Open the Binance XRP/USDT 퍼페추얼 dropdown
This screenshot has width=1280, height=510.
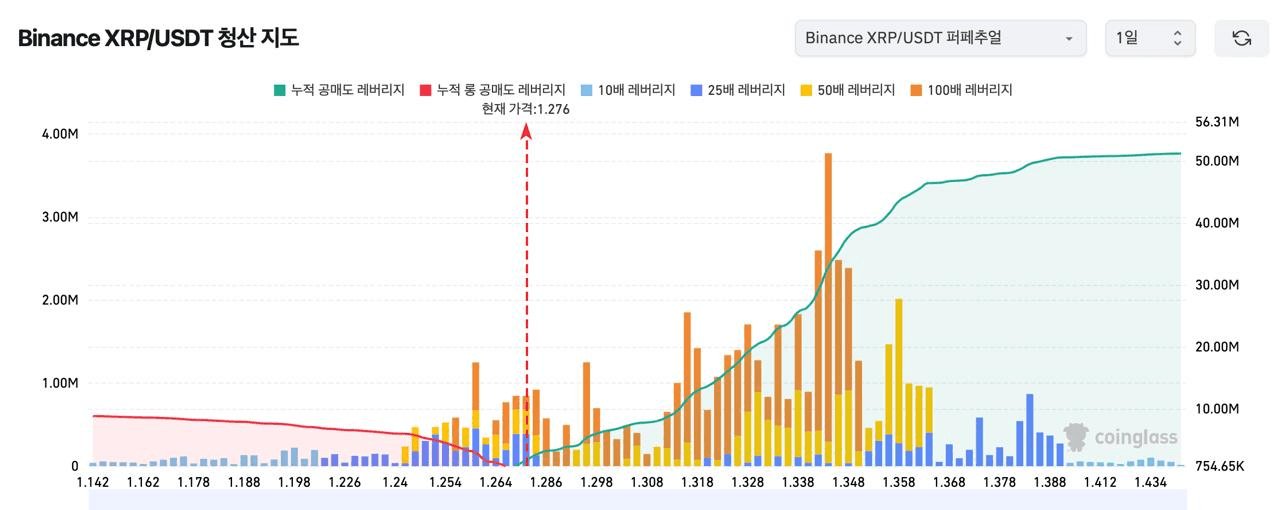(x=940, y=38)
